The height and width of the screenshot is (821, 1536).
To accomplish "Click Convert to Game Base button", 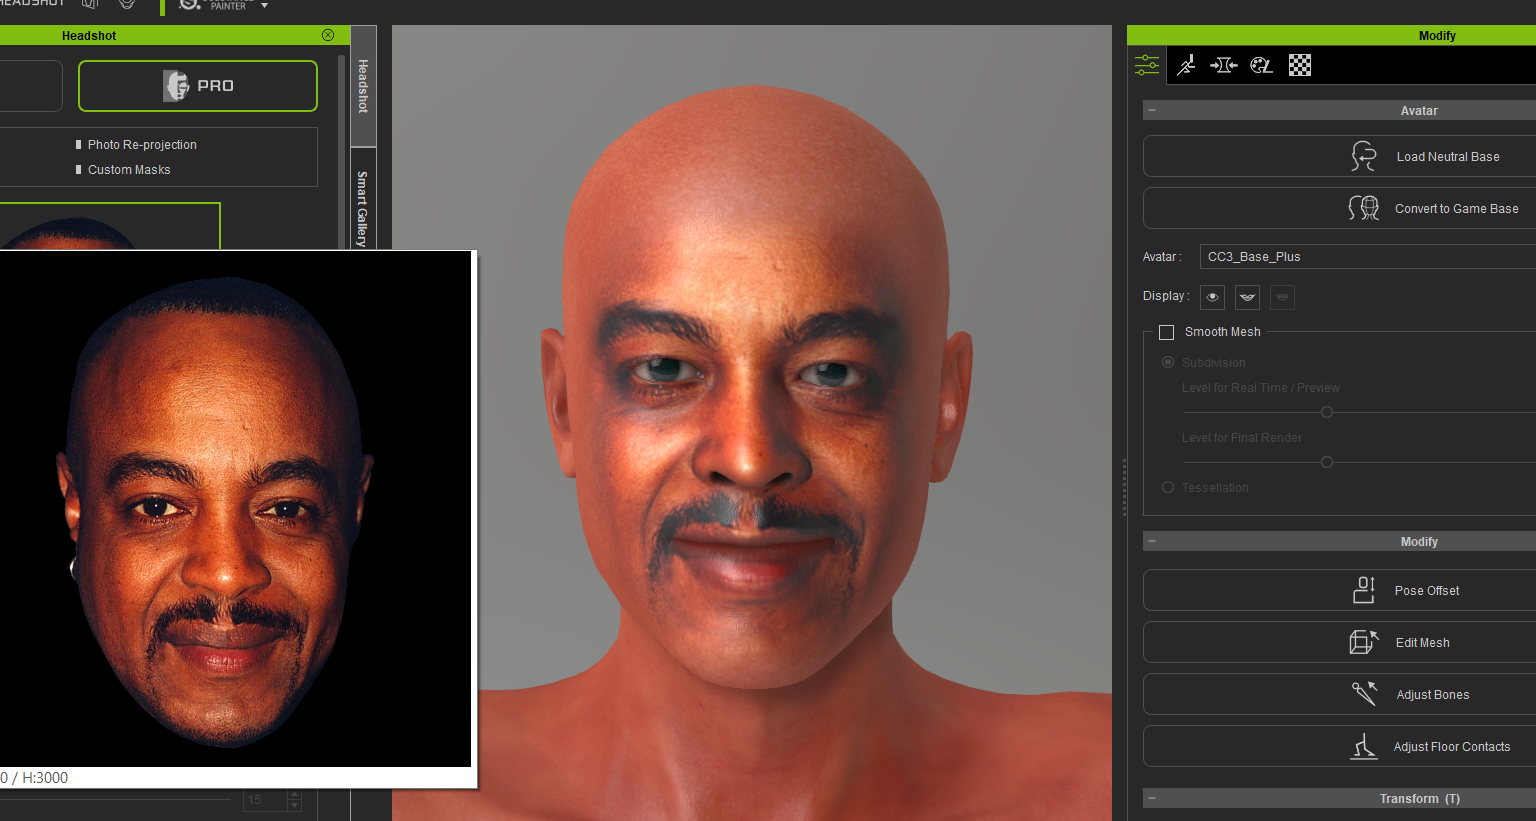I will click(1340, 208).
